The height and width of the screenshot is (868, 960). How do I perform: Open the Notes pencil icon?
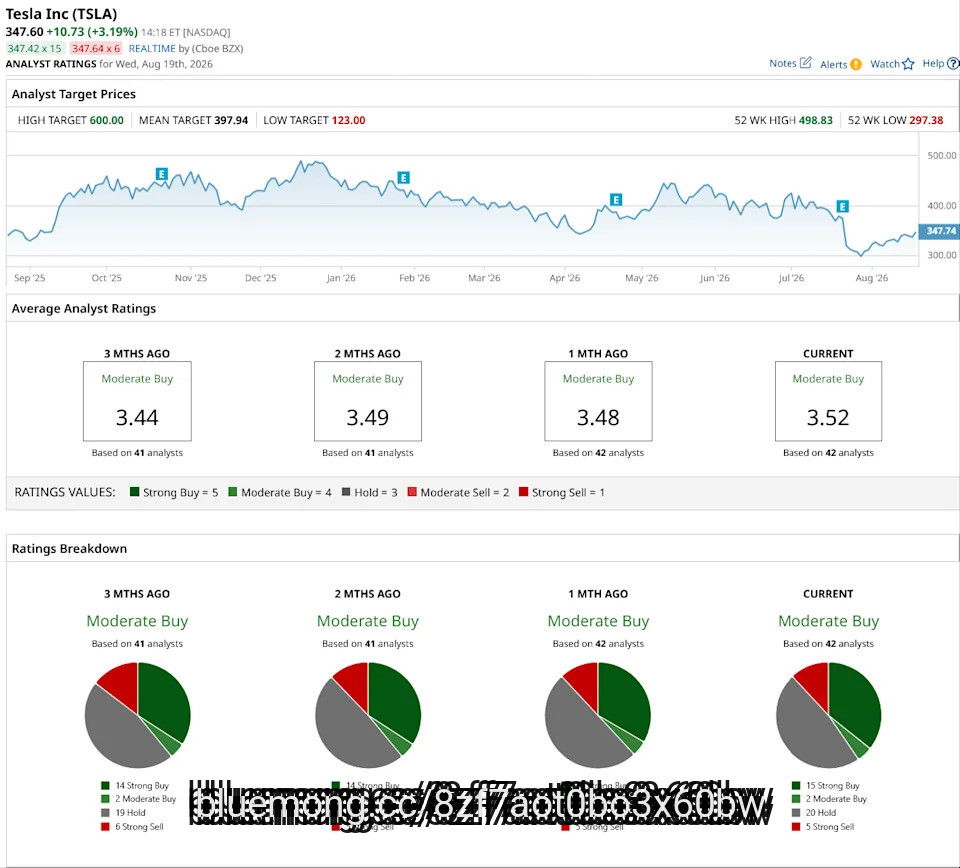(x=806, y=62)
